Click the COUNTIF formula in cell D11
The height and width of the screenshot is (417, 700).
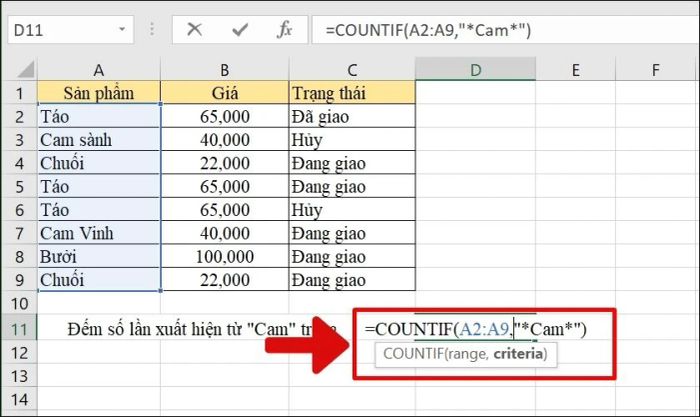(x=475, y=329)
